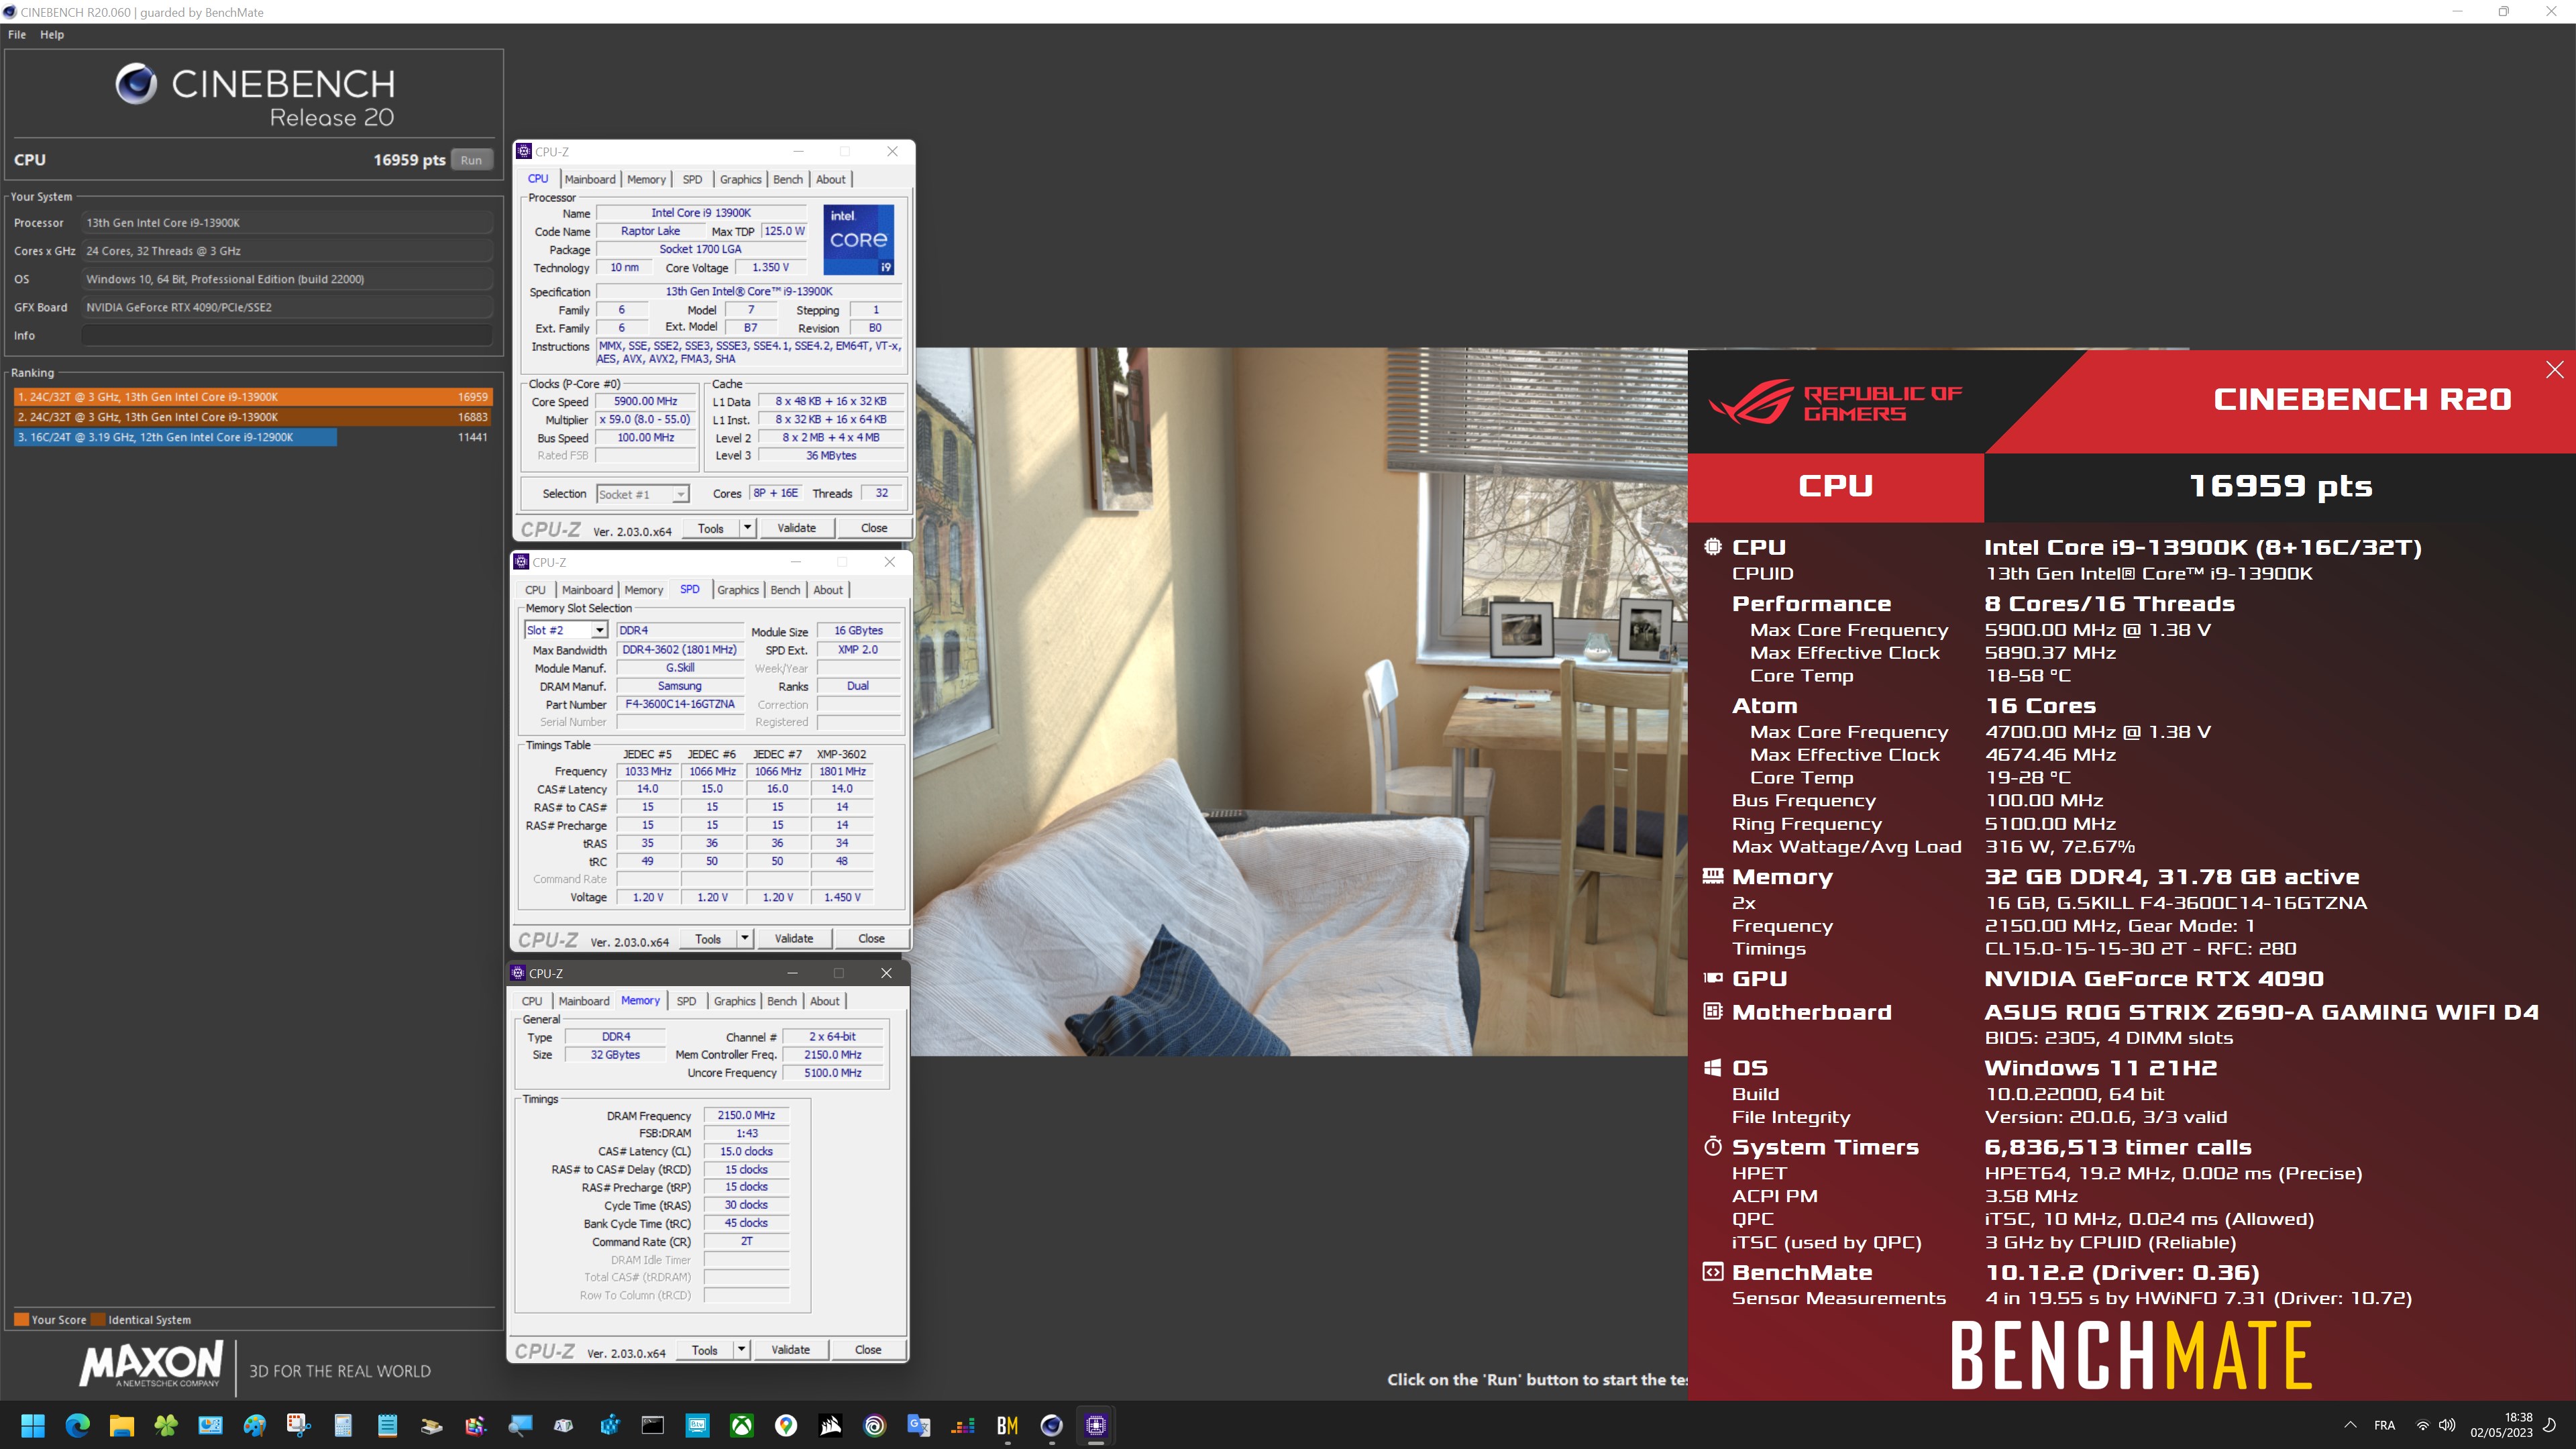This screenshot has height=1449, width=2576.
Task: Open the Notepad icon in taskbar
Action: [387, 1425]
